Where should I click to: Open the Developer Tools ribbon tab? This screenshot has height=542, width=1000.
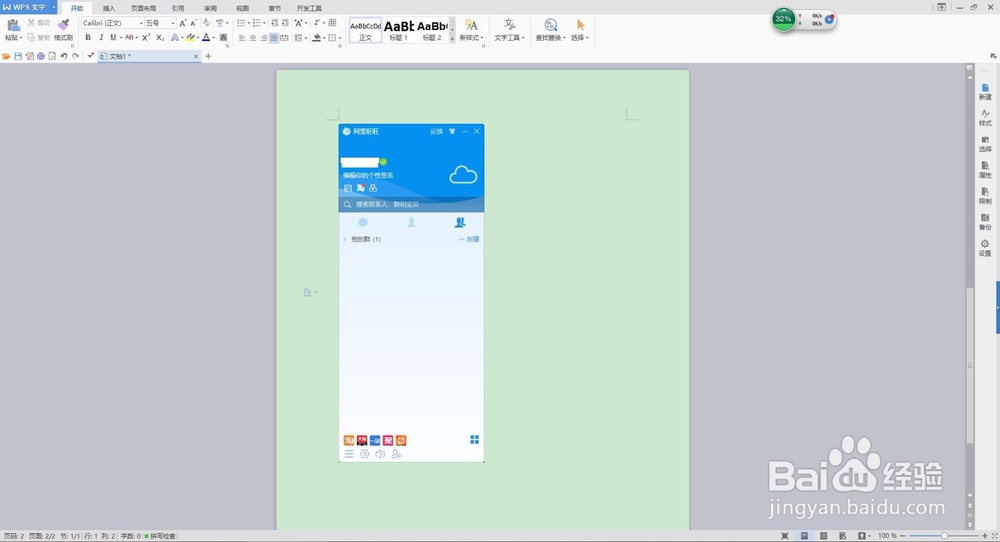(x=309, y=8)
